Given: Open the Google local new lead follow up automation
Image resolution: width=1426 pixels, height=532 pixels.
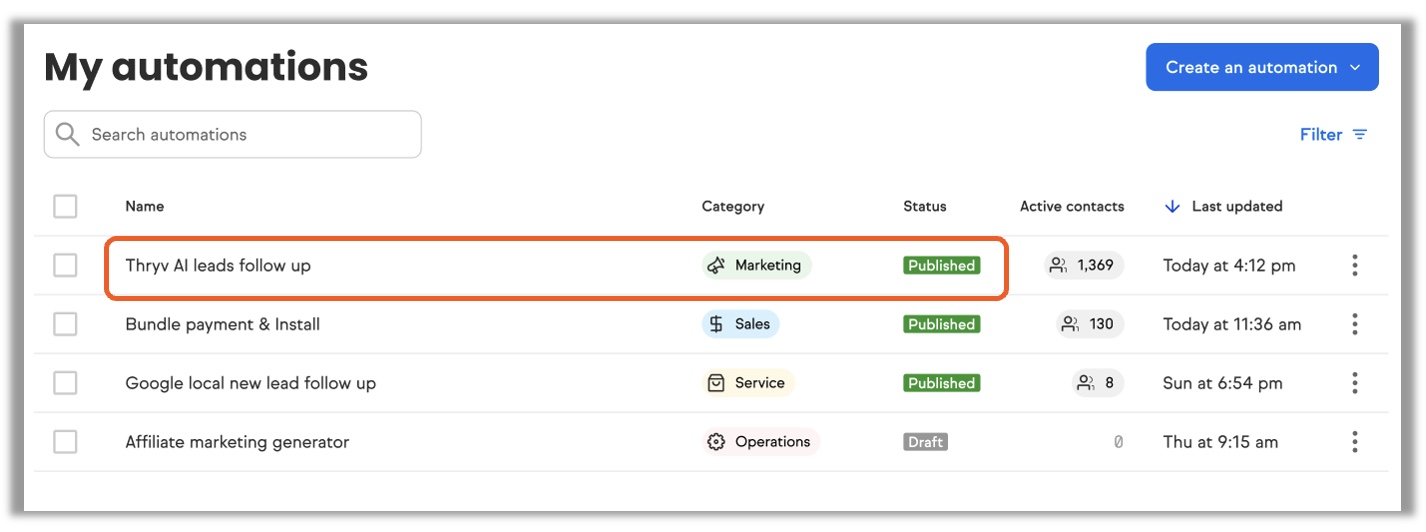Looking at the screenshot, I should tap(250, 383).
